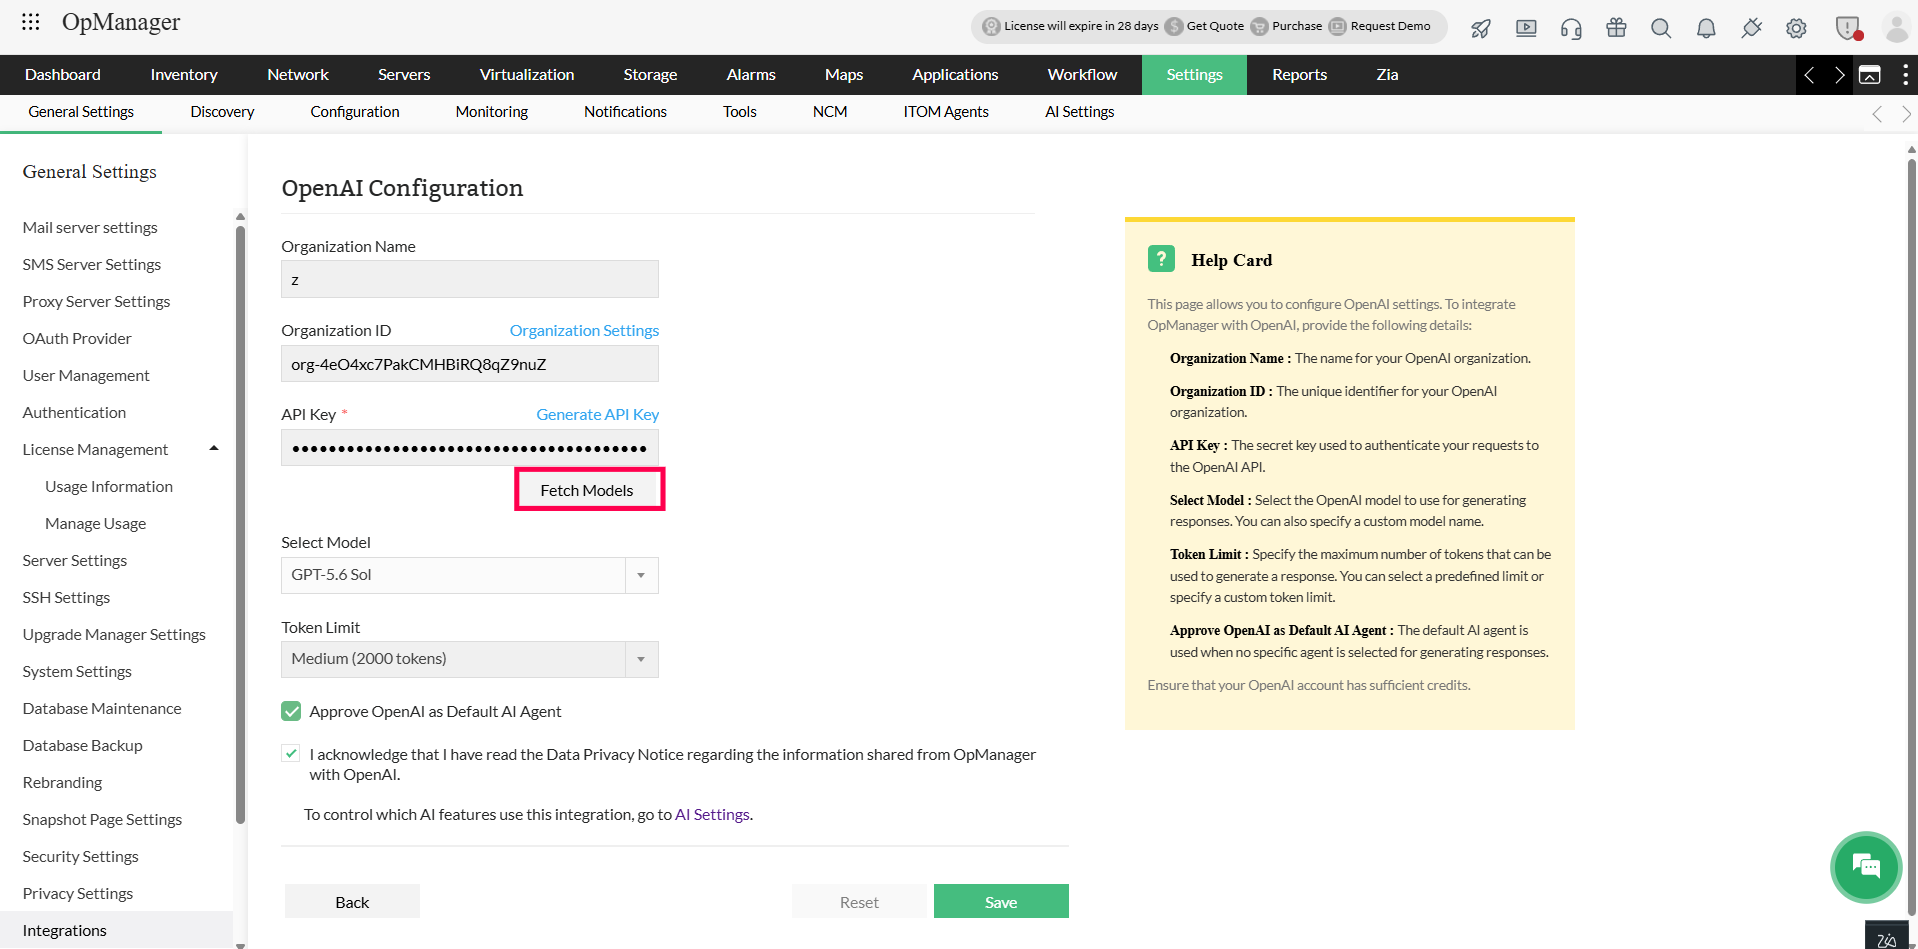Screen dimensions: 1918x949
Task: Open the Token Limit dropdown
Action: [x=469, y=659]
